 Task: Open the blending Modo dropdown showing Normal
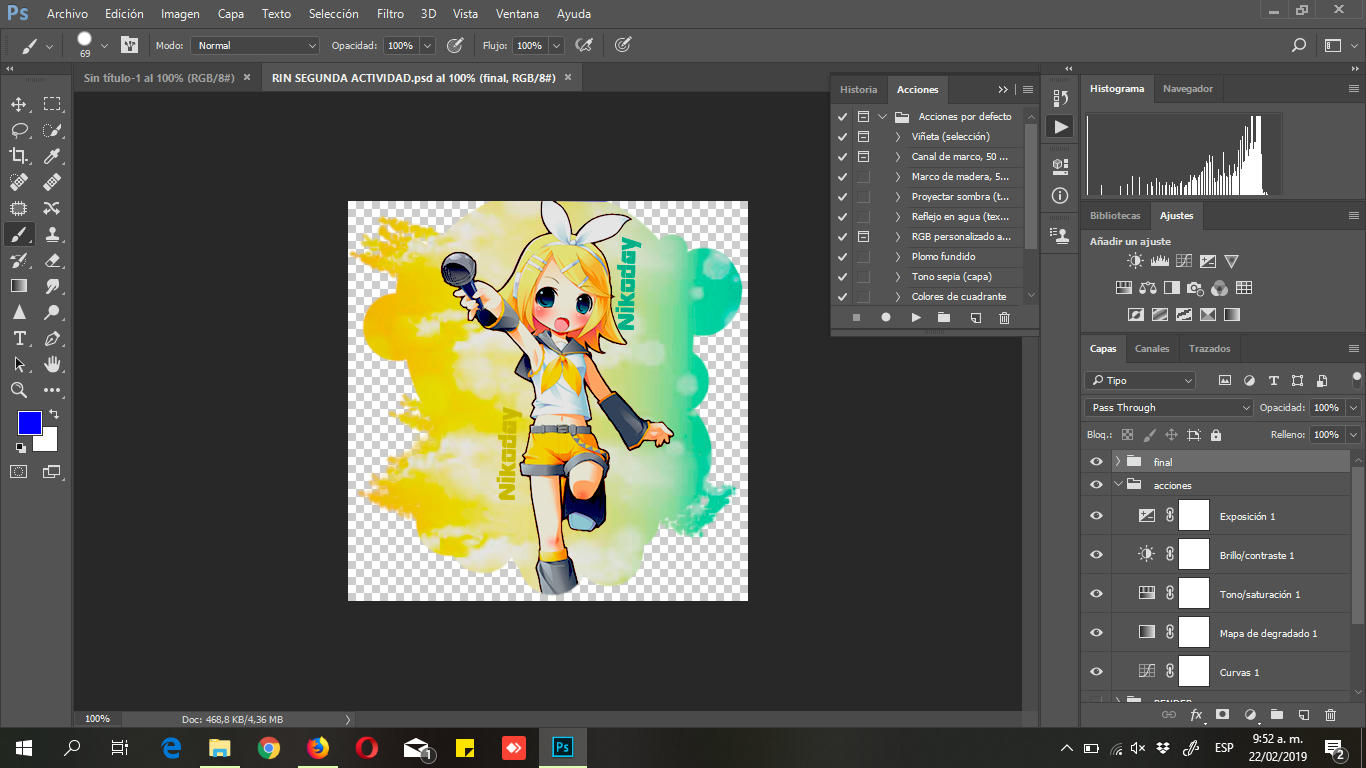(255, 45)
